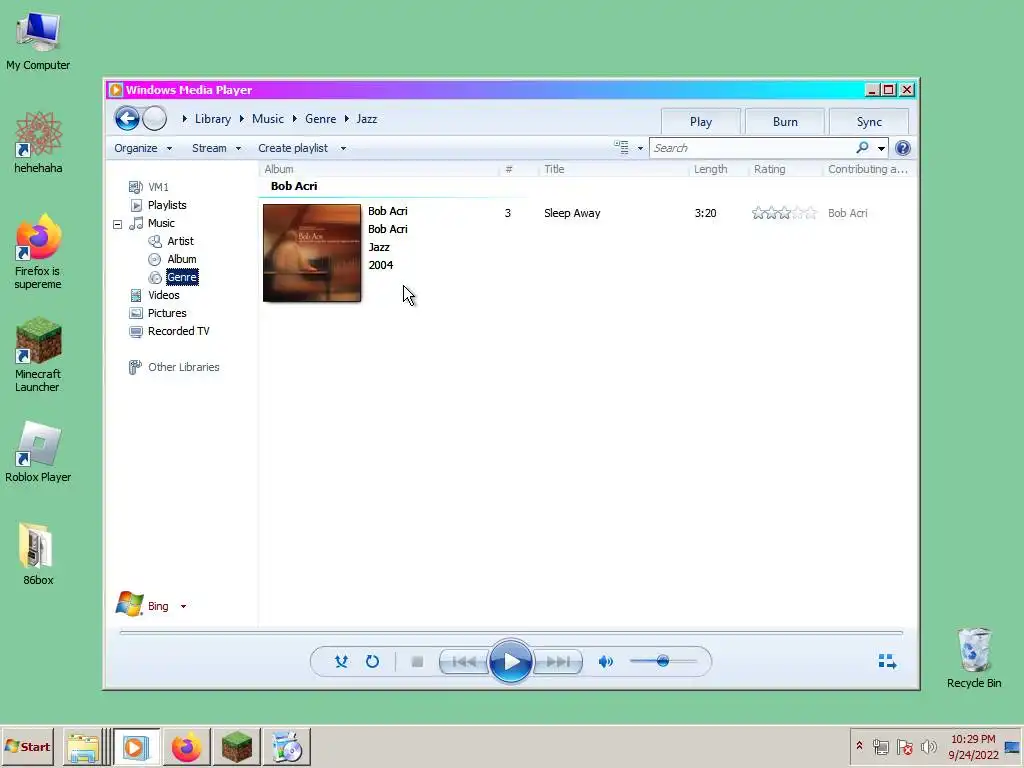
Task: Open the Organize menu
Action: [x=143, y=148]
